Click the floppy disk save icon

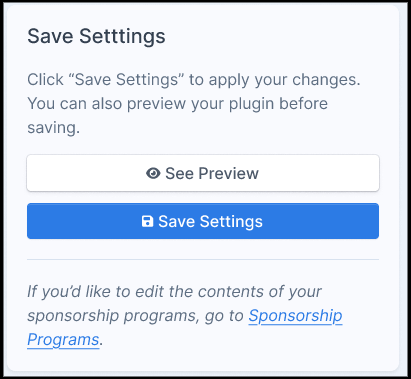147,221
